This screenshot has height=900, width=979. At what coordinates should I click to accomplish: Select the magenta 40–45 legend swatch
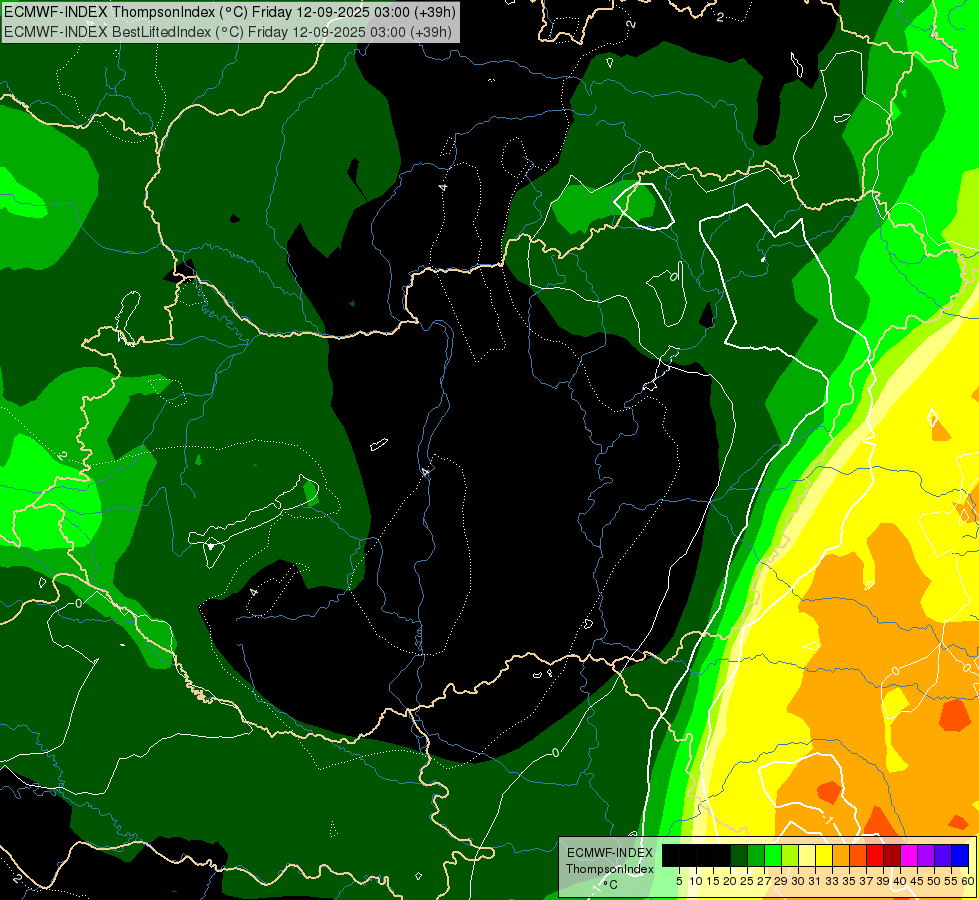(909, 855)
